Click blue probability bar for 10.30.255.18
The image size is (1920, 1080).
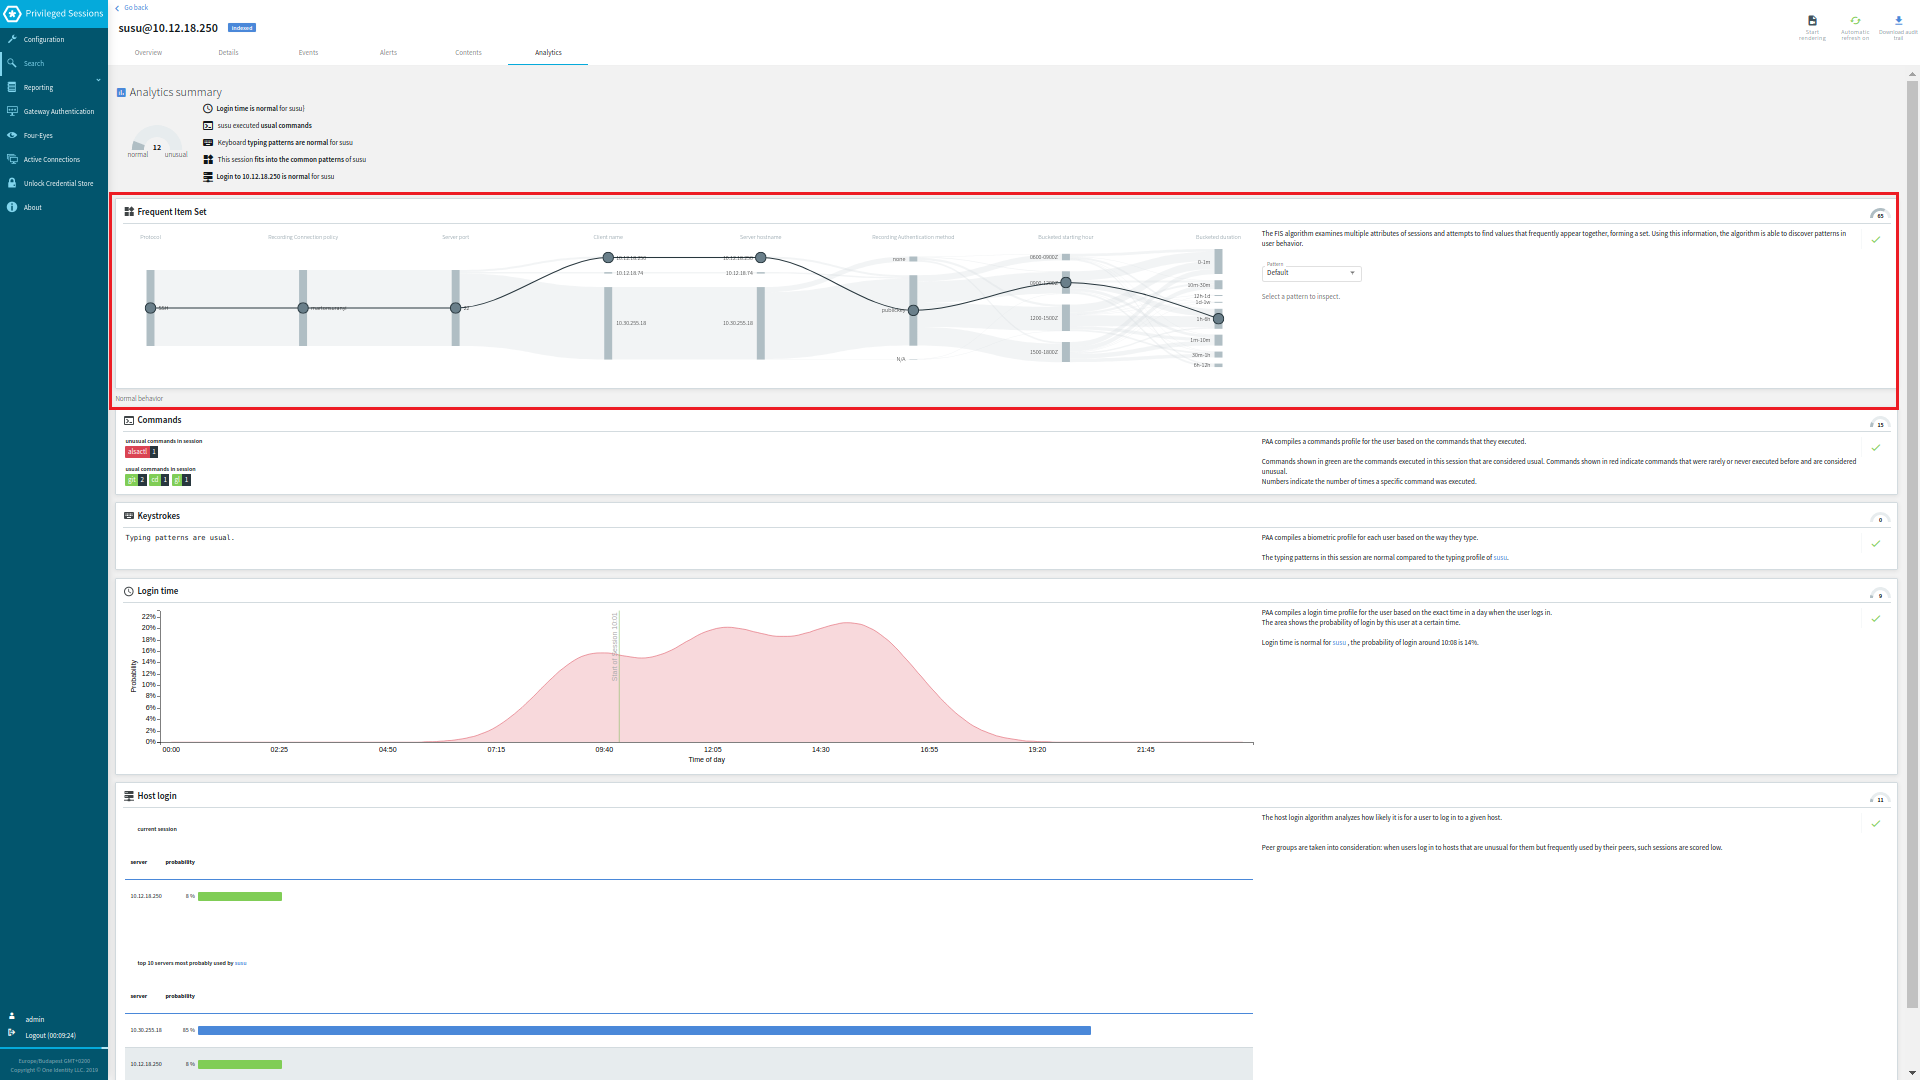coord(644,1030)
